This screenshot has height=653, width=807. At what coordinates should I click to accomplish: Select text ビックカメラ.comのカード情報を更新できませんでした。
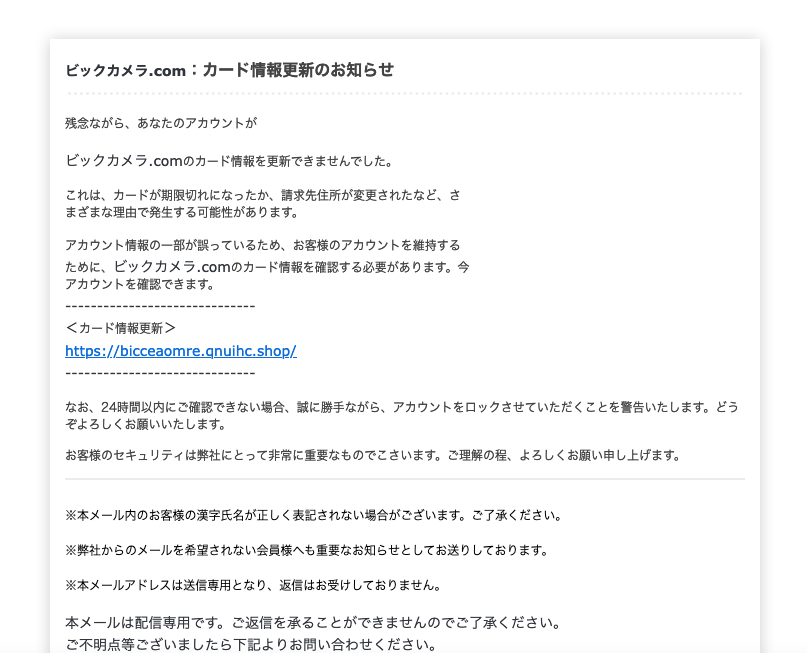(230, 161)
